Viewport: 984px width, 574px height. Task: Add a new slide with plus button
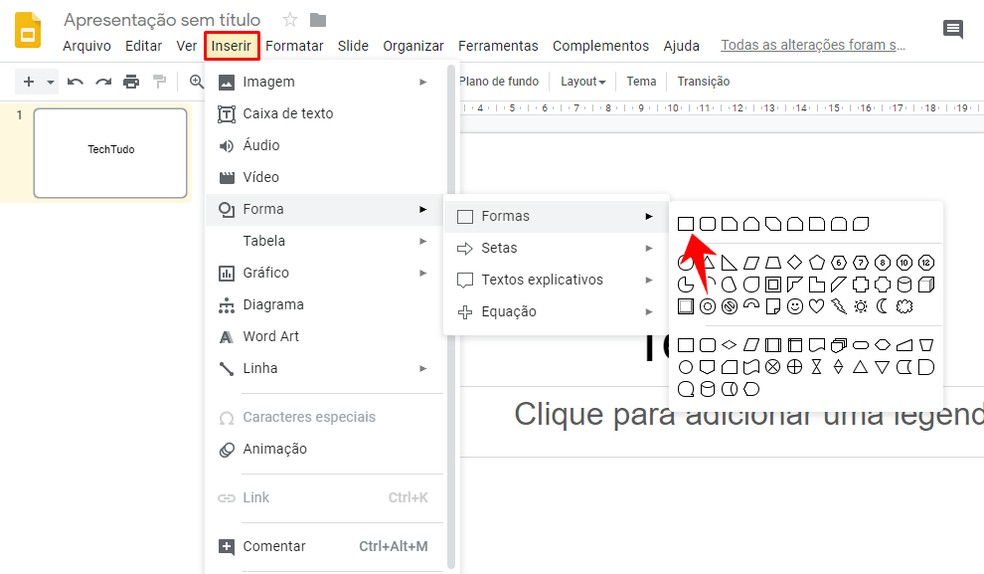click(x=28, y=82)
